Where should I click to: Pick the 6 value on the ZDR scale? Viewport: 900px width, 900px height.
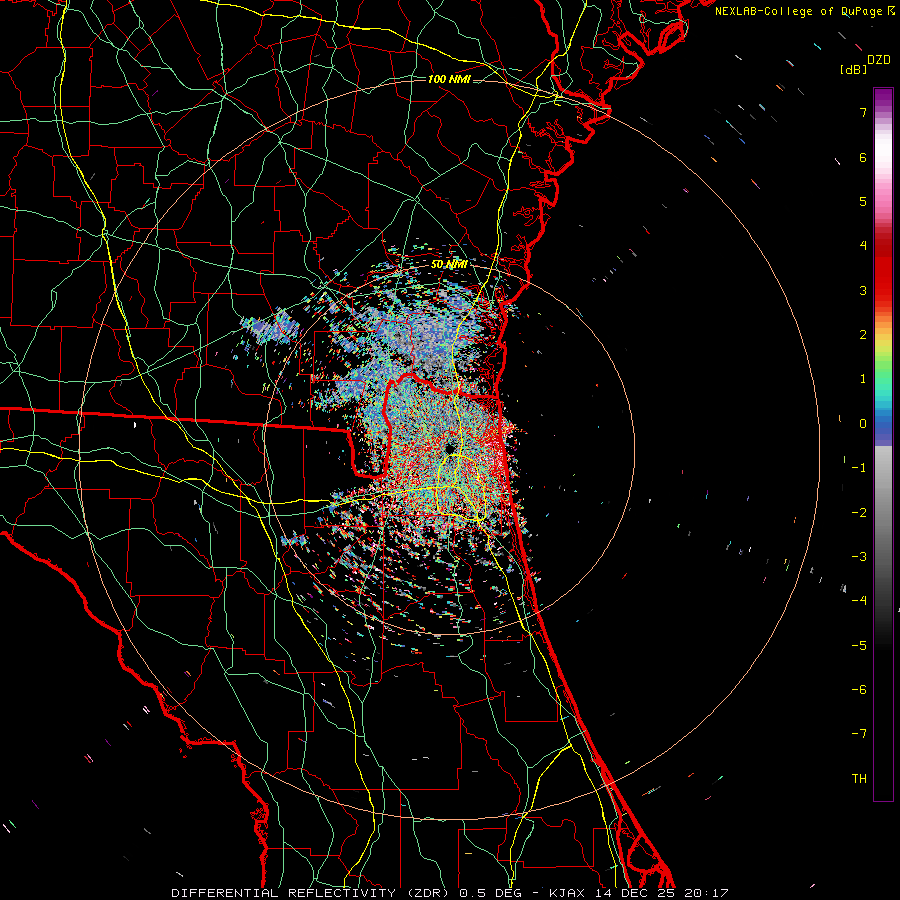pos(863,157)
